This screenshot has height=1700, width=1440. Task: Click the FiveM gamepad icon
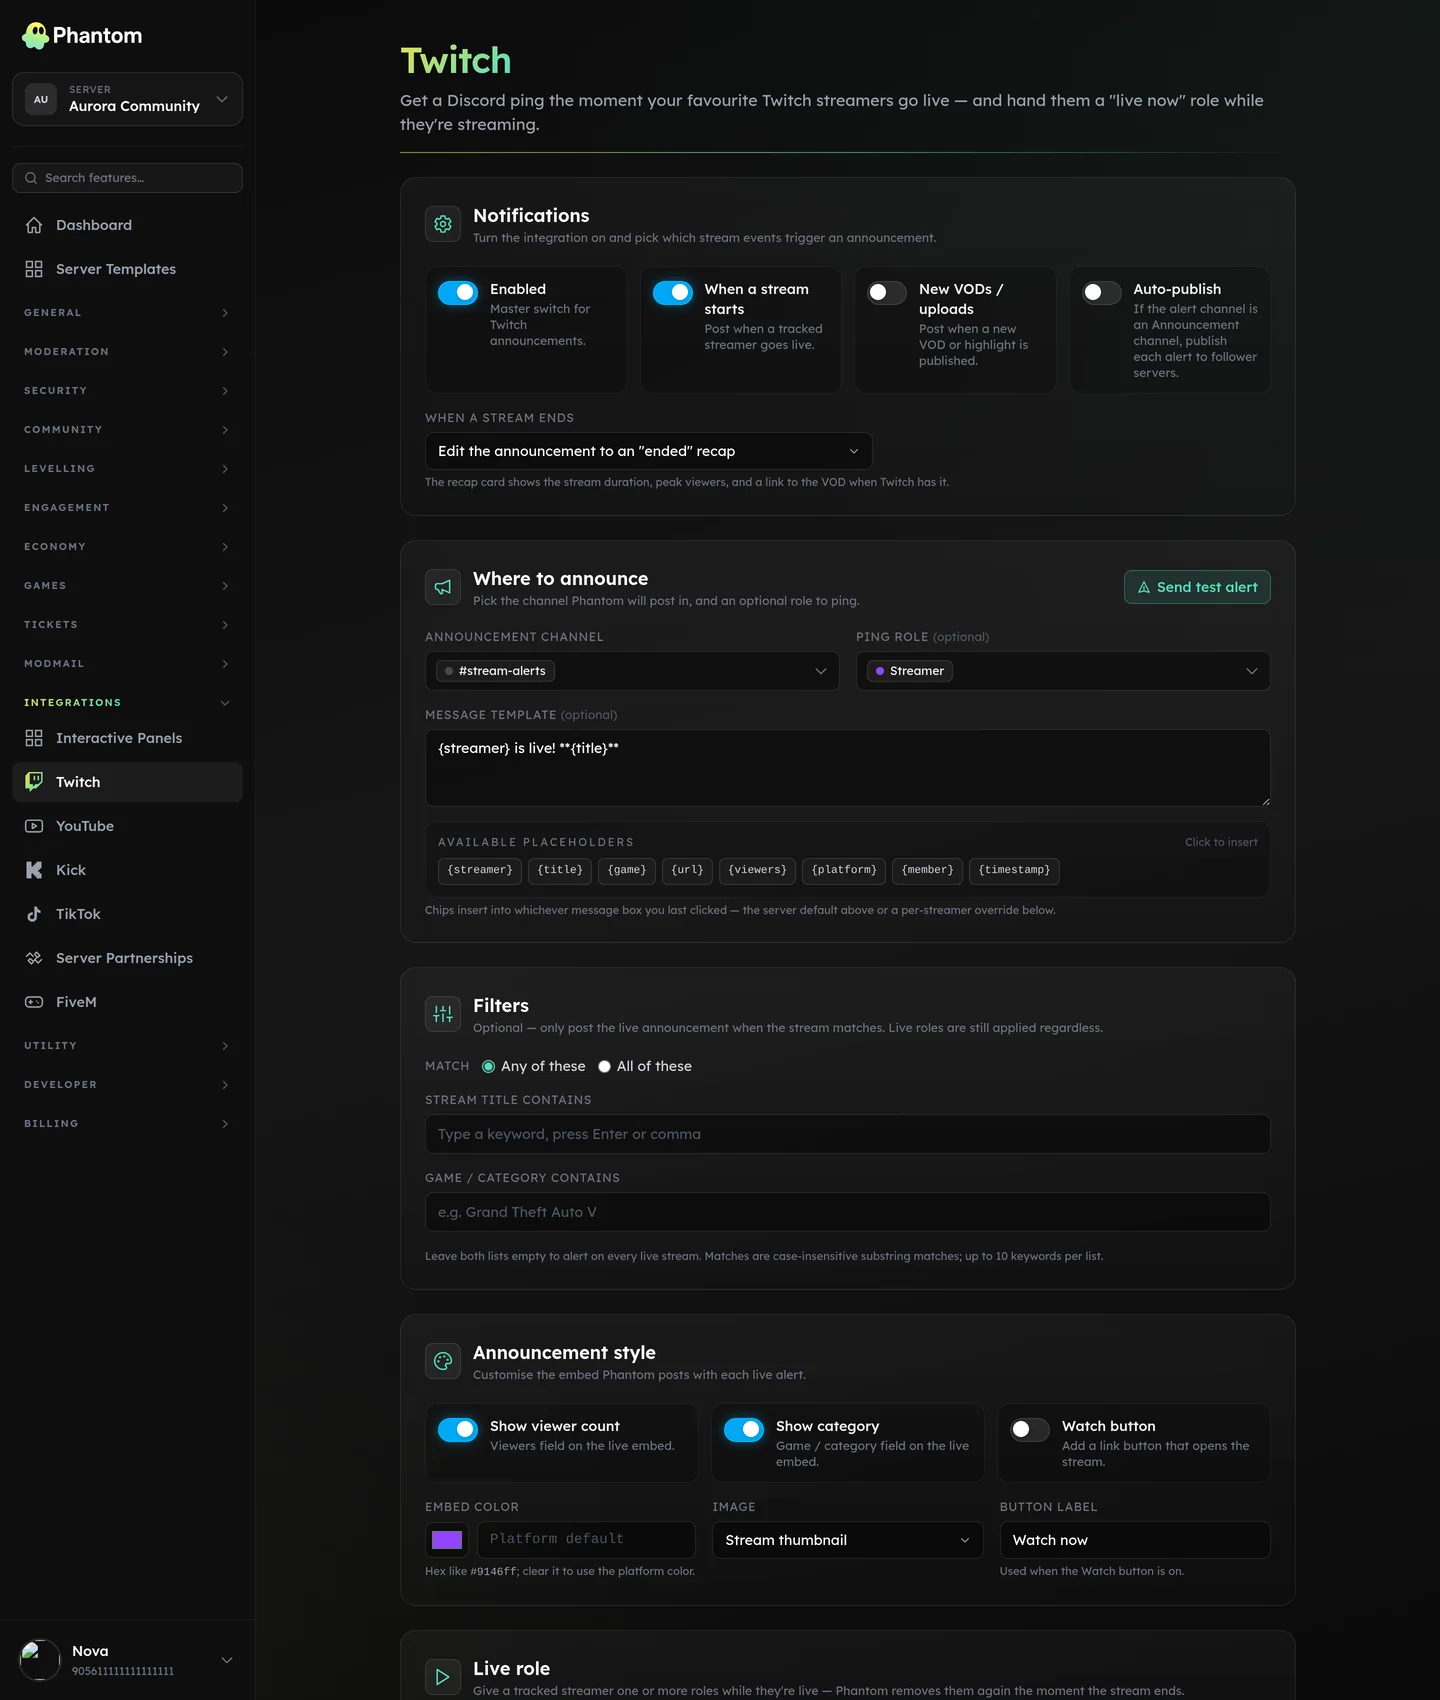coord(34,1002)
